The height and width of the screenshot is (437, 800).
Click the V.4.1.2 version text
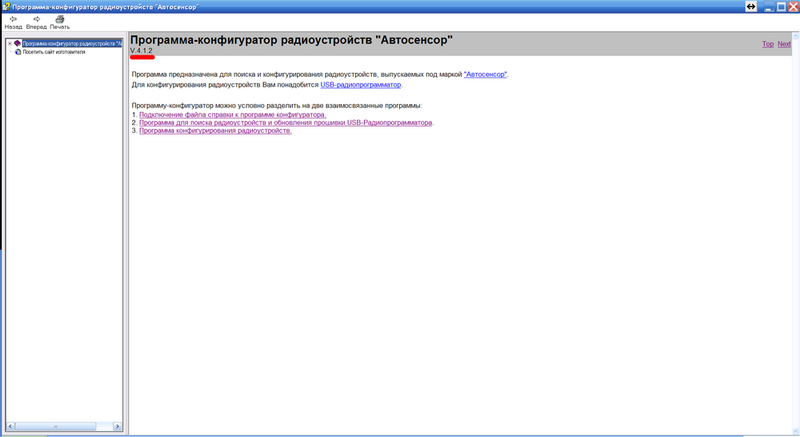click(141, 51)
